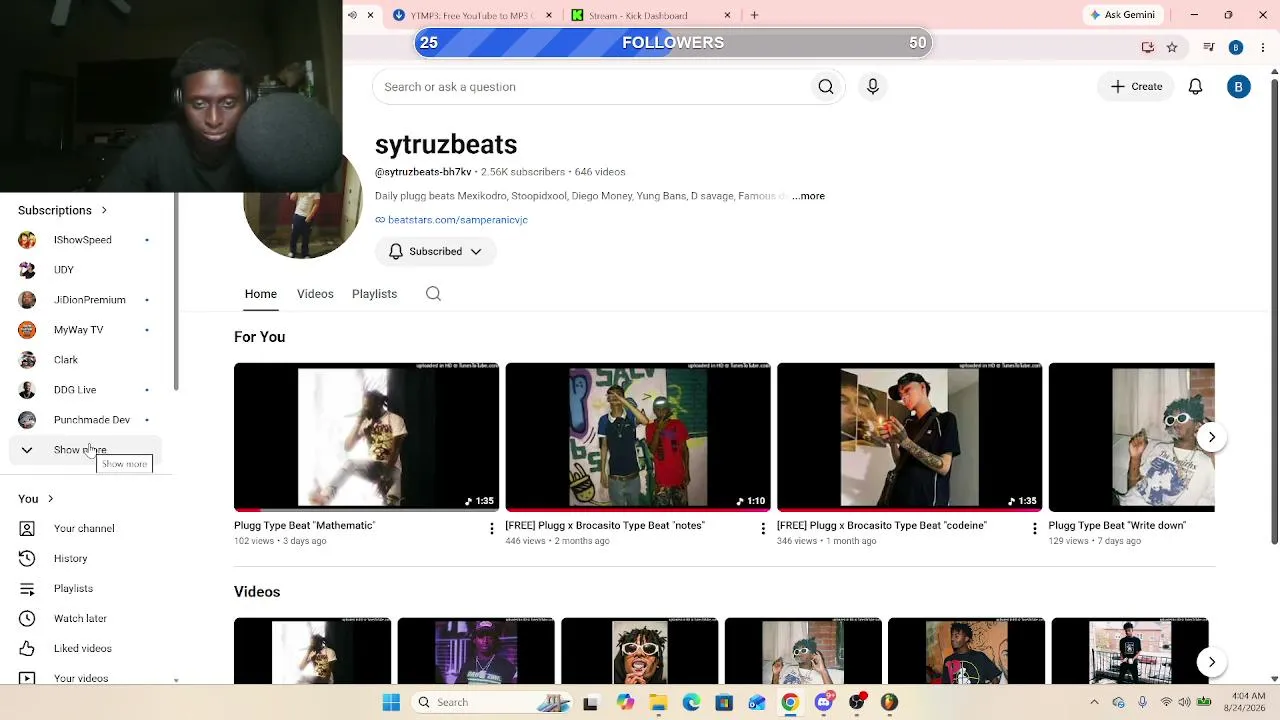Open the Subscriptions section chevron

104,210
